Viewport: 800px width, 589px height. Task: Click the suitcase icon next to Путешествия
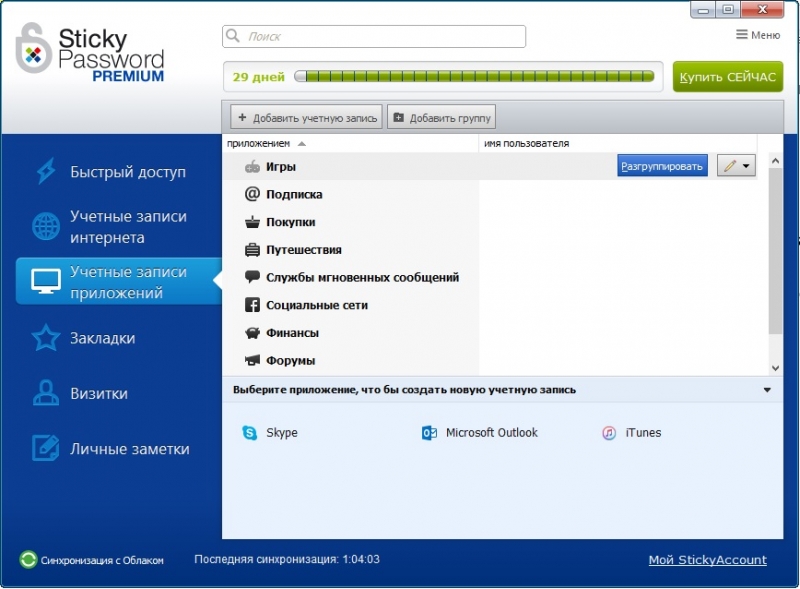coord(252,250)
